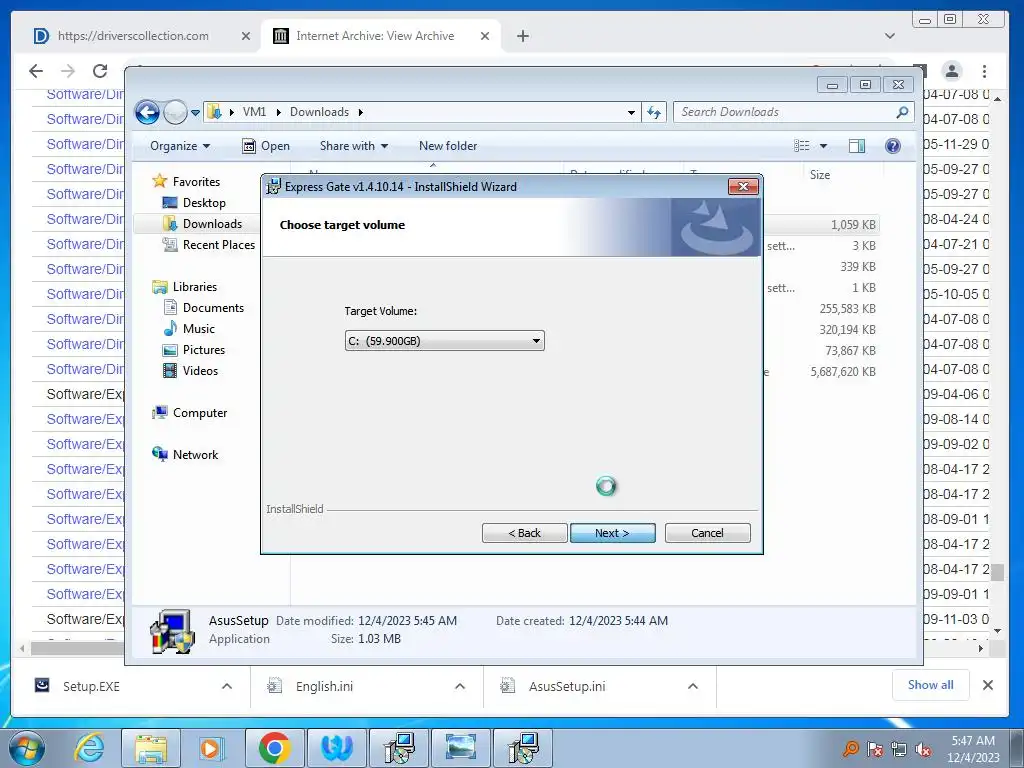Click Setup.EXE in downloads bar
This screenshot has width=1024, height=768.
tap(91, 686)
